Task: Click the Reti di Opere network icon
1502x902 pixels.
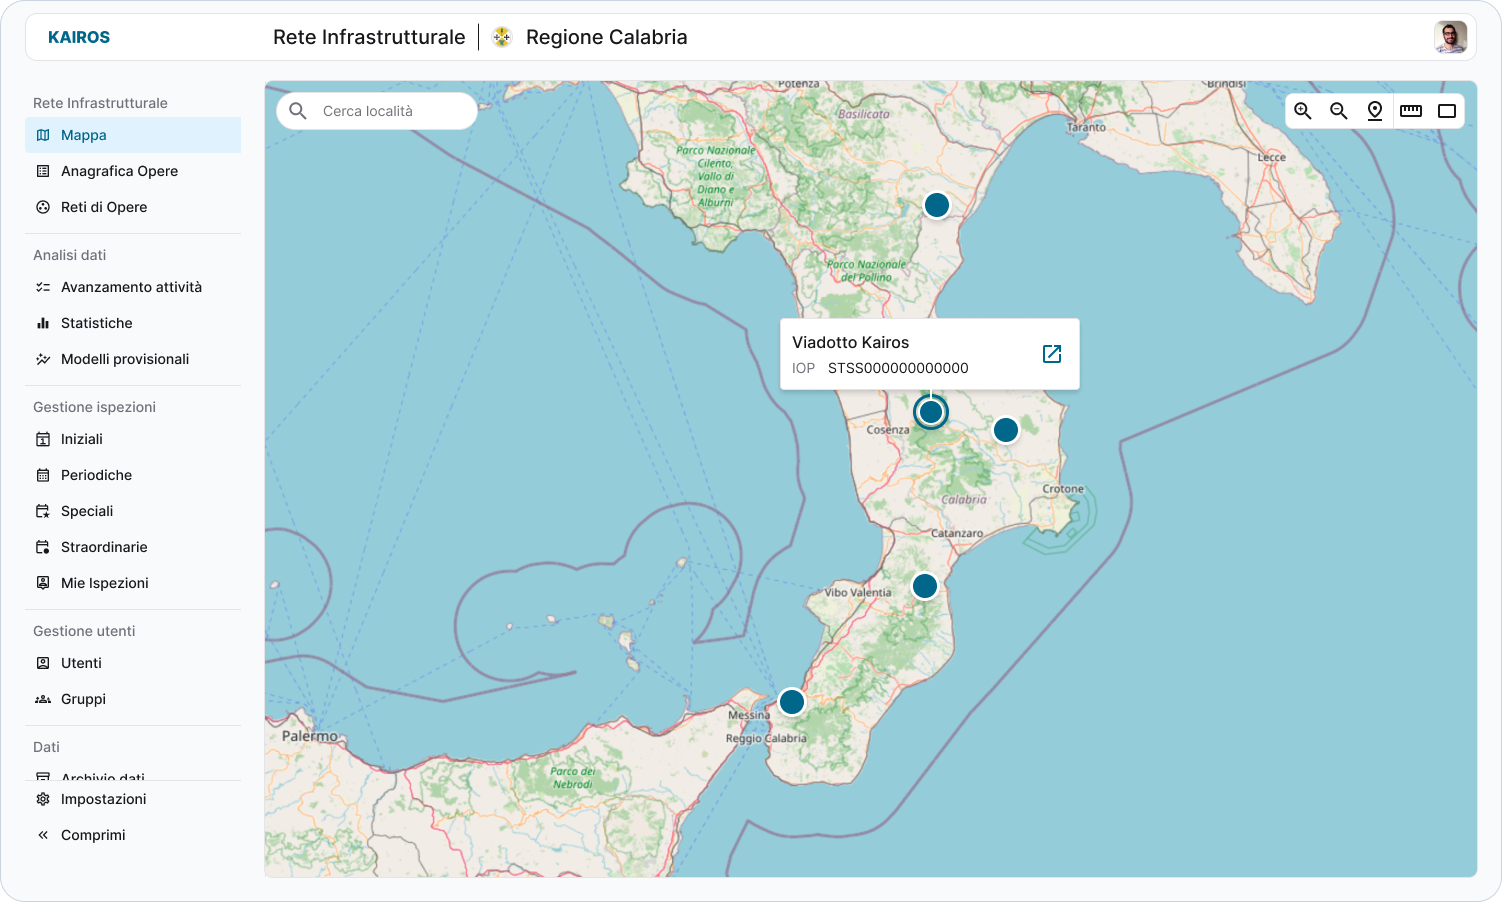Action: (43, 207)
